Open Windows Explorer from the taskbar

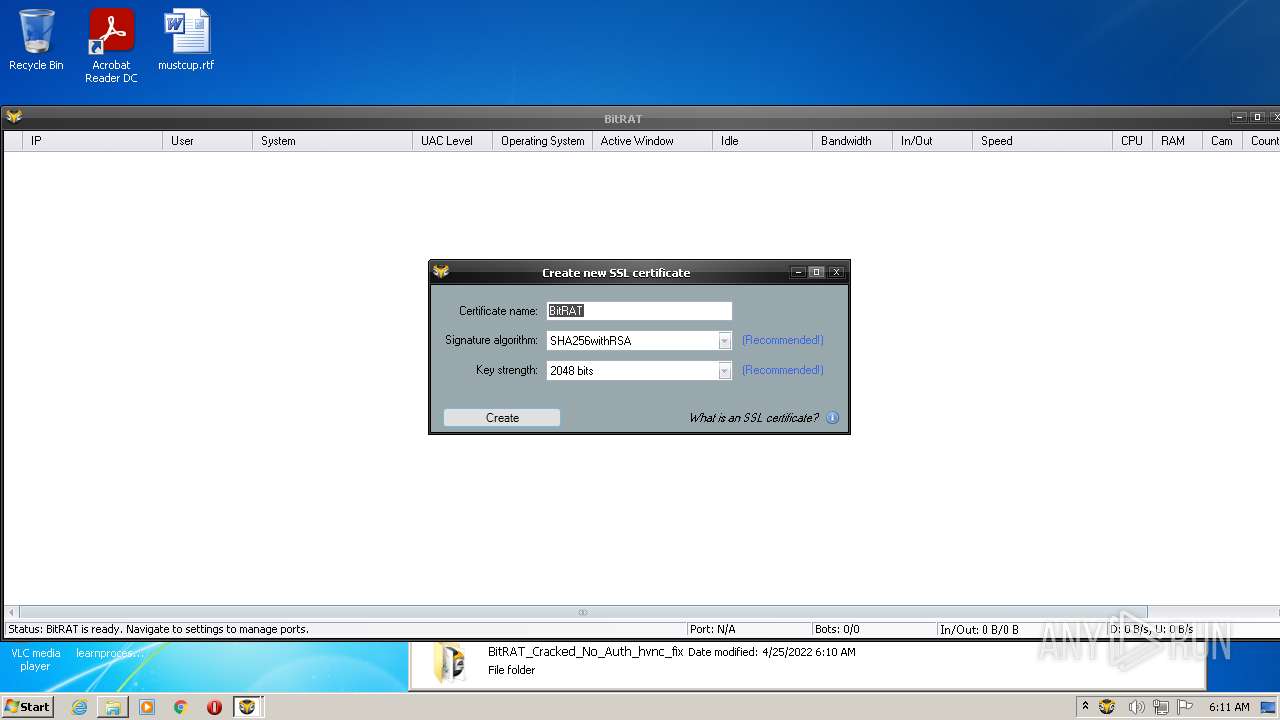tap(113, 707)
